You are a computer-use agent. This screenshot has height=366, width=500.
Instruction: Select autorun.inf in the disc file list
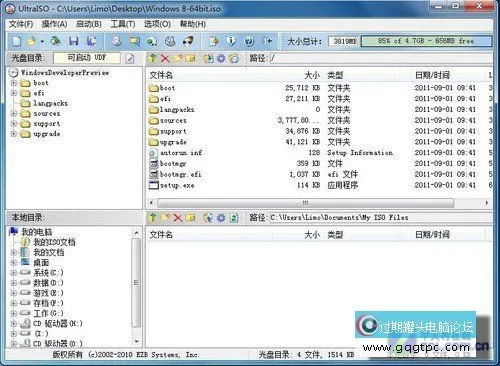pyautogui.click(x=181, y=153)
